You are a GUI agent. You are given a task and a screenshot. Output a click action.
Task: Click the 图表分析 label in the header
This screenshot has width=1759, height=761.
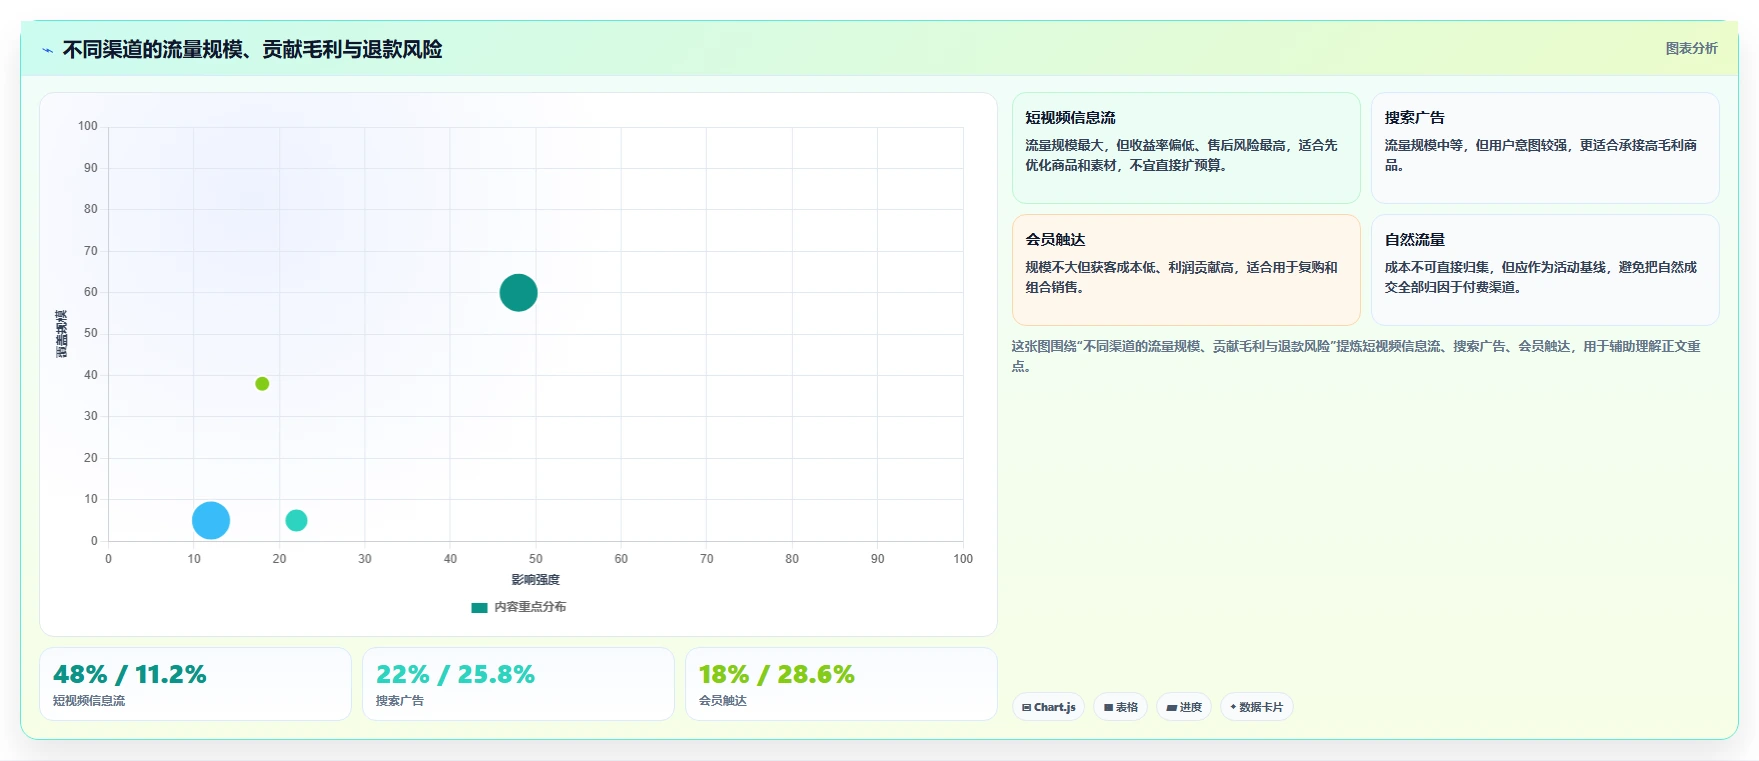tap(1691, 48)
